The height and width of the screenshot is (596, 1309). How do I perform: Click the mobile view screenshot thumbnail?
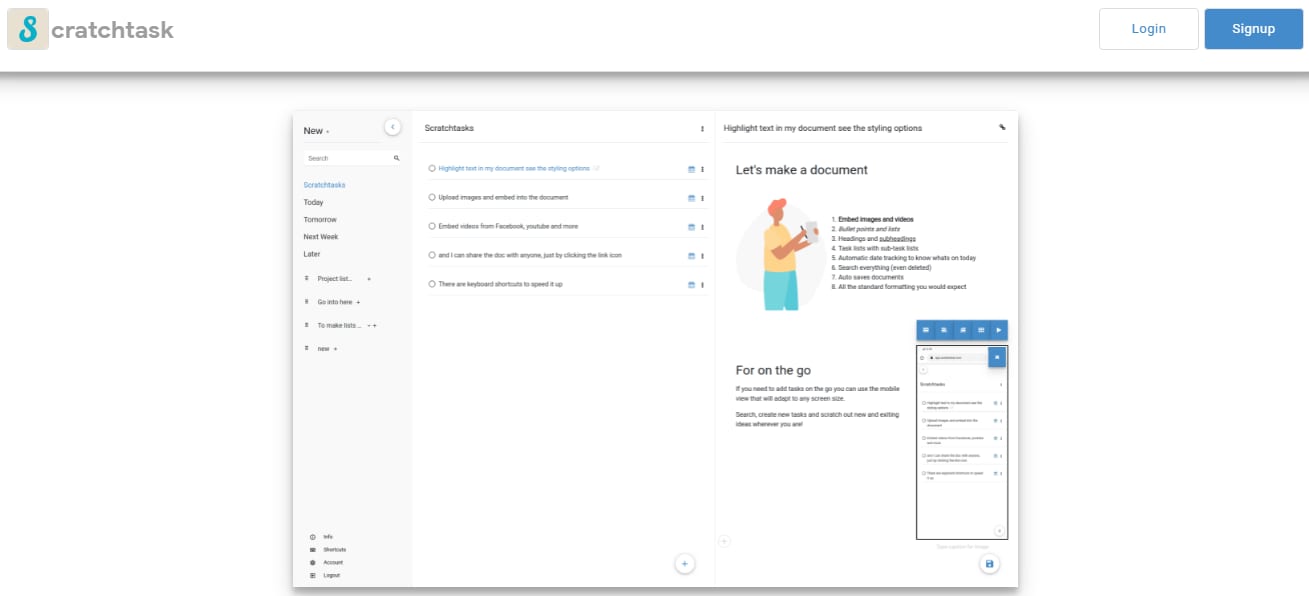(962, 443)
